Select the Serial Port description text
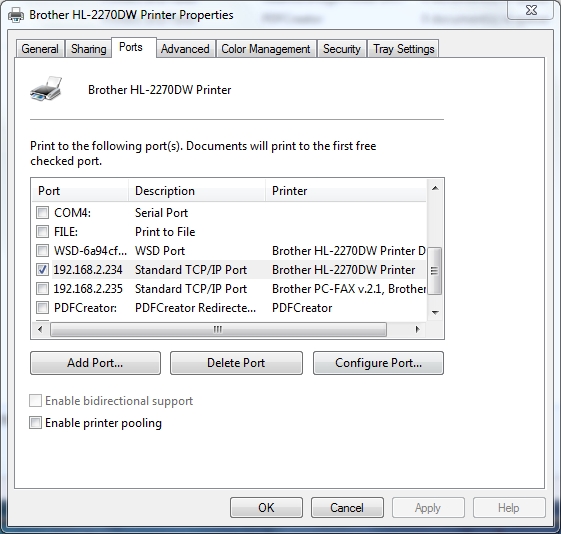The width and height of the screenshot is (561, 534). pos(161,213)
